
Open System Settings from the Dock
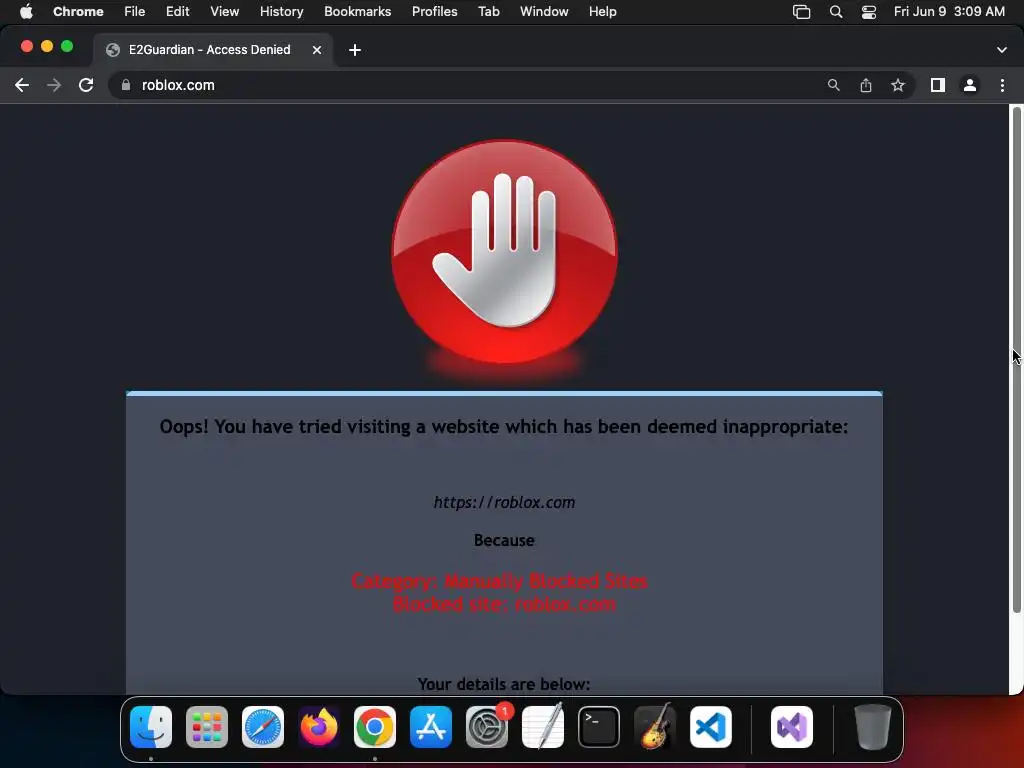(487, 727)
